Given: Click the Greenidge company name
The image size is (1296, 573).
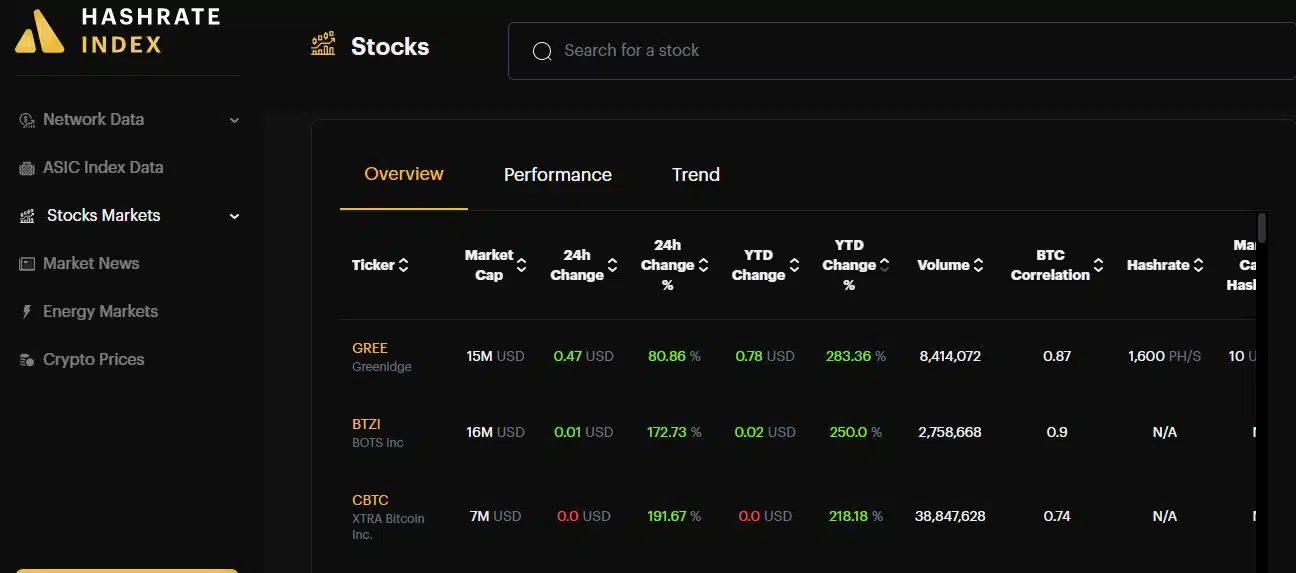Looking at the screenshot, I should (x=382, y=367).
